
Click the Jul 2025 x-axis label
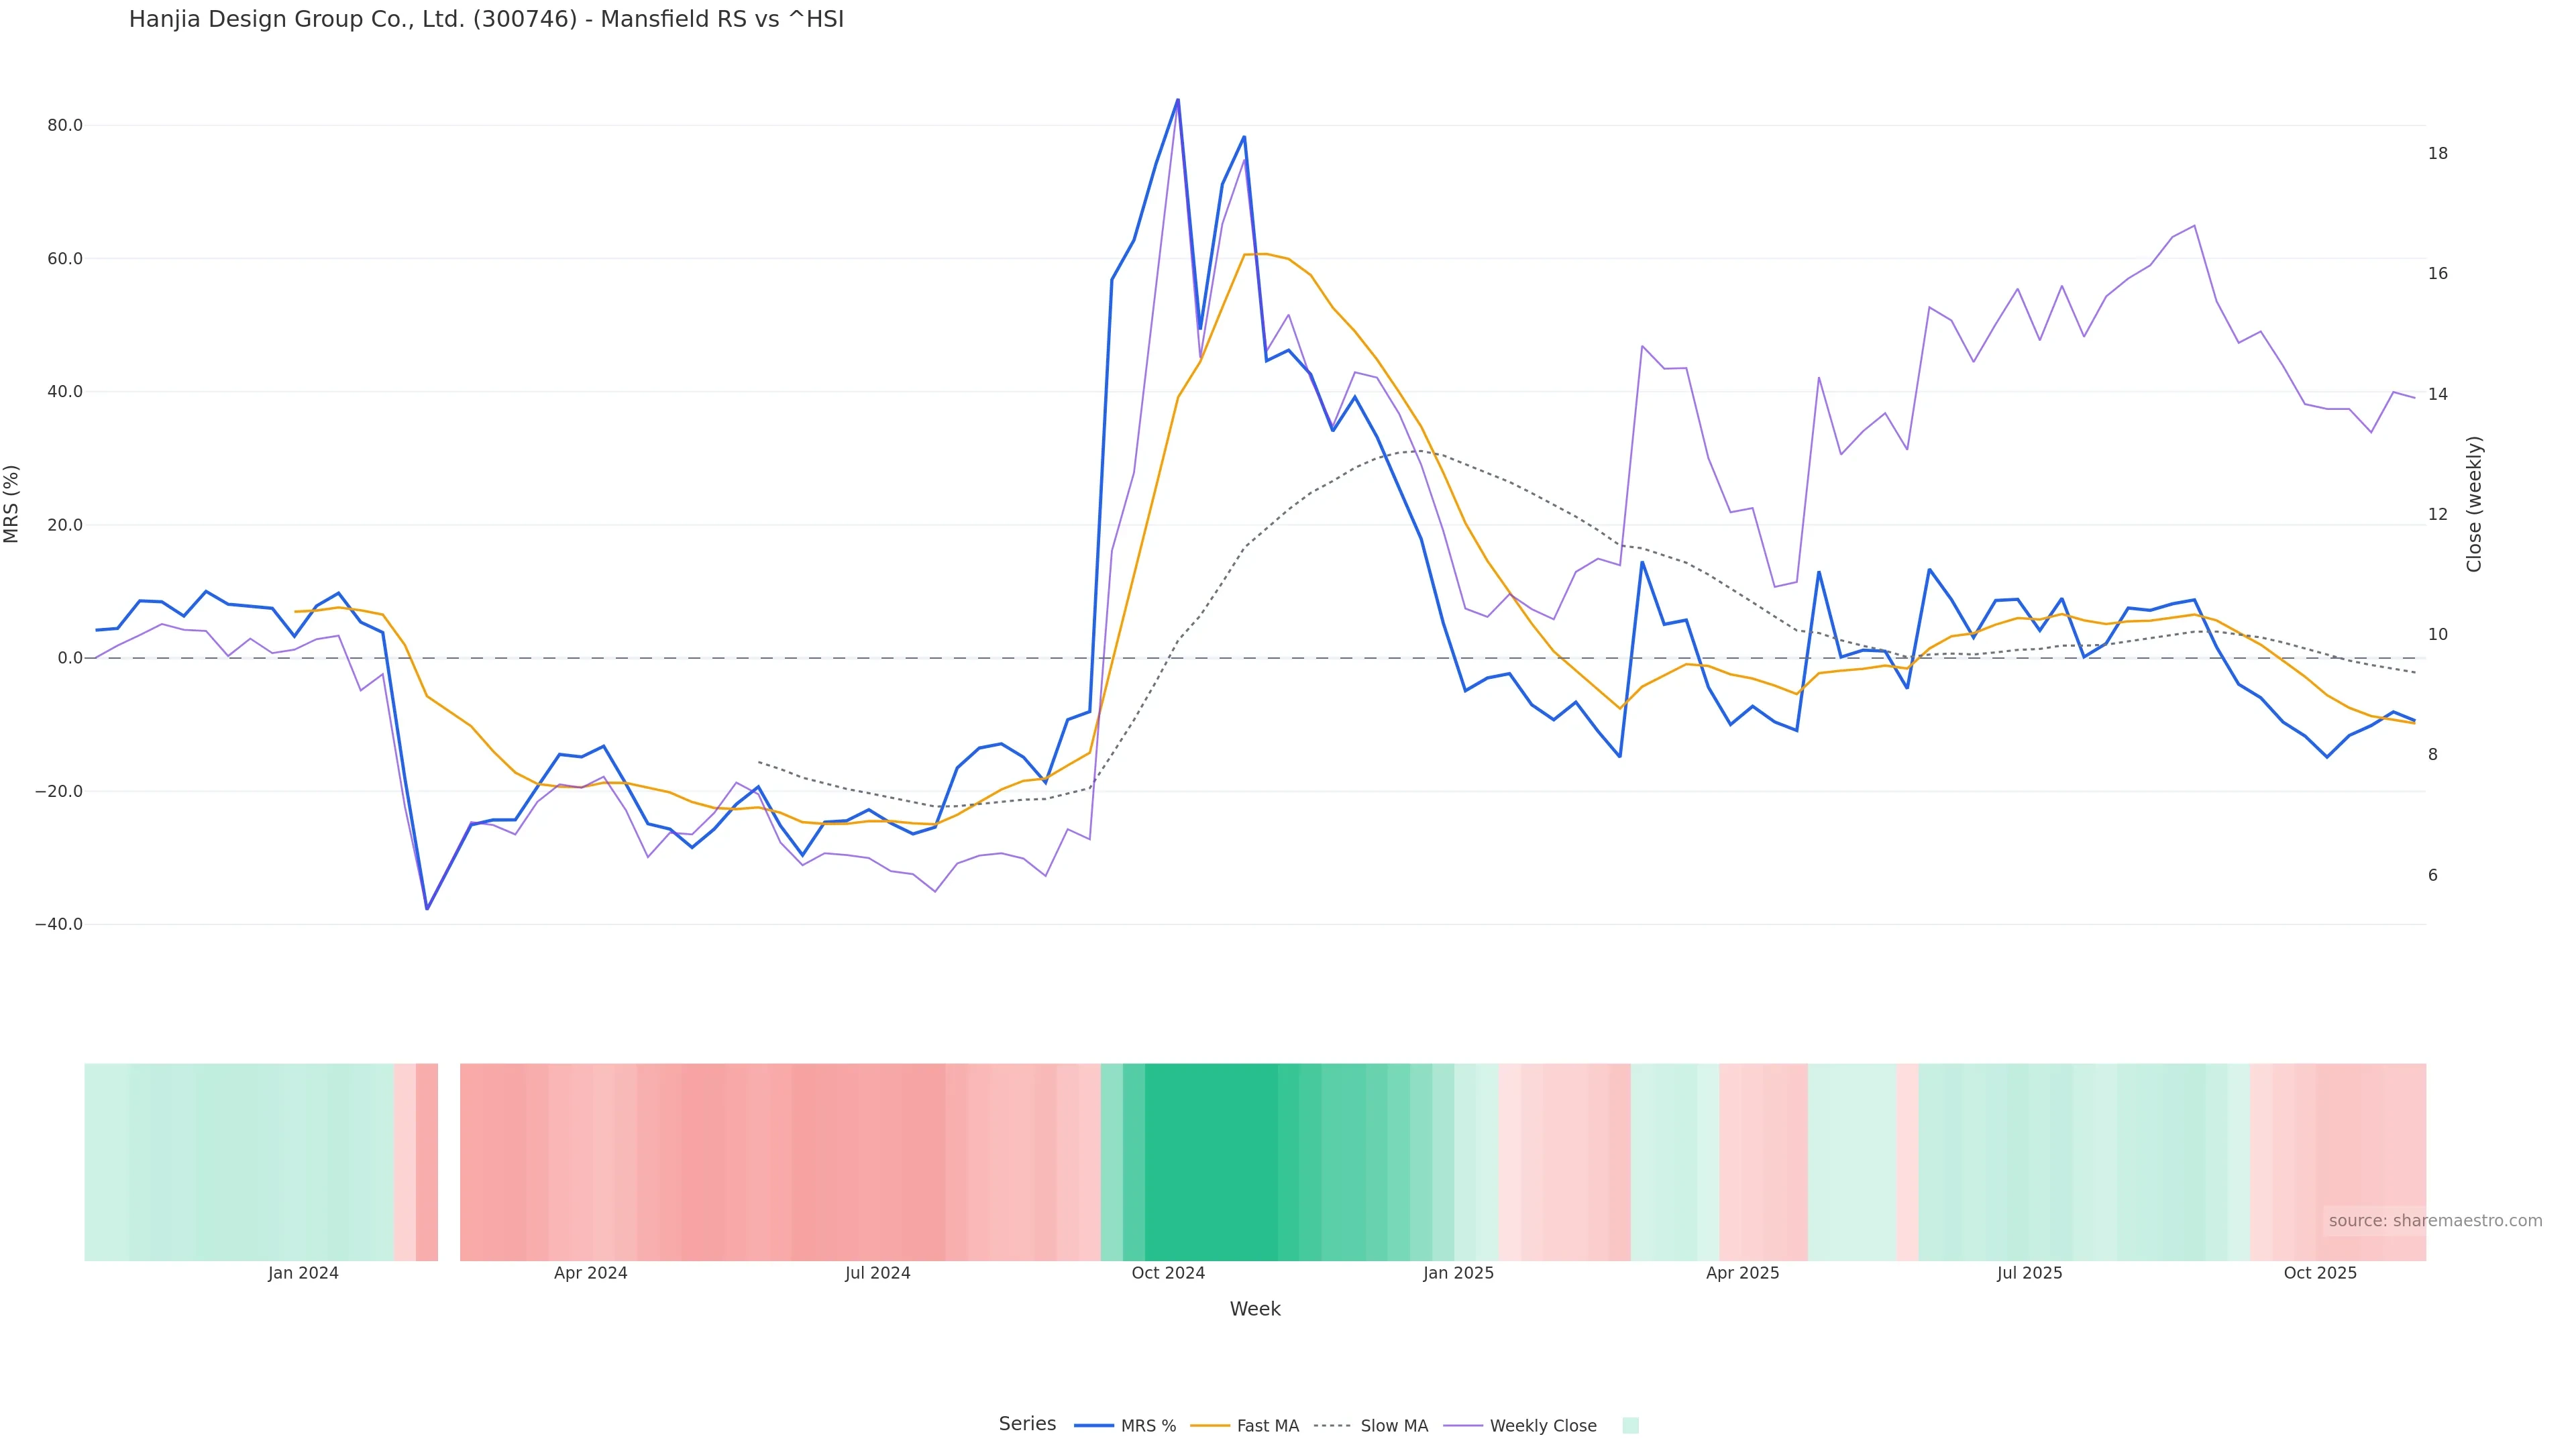coord(2029,1273)
